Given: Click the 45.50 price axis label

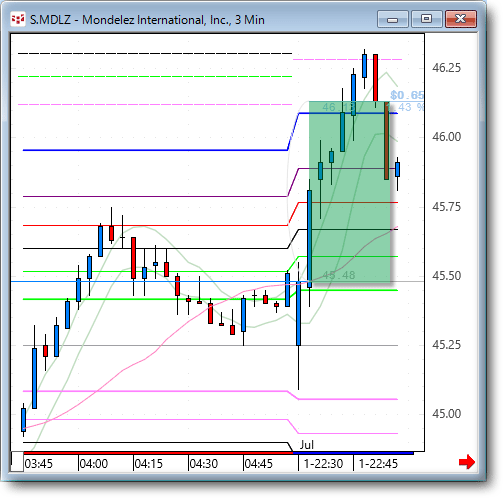Looking at the screenshot, I should click(x=446, y=276).
